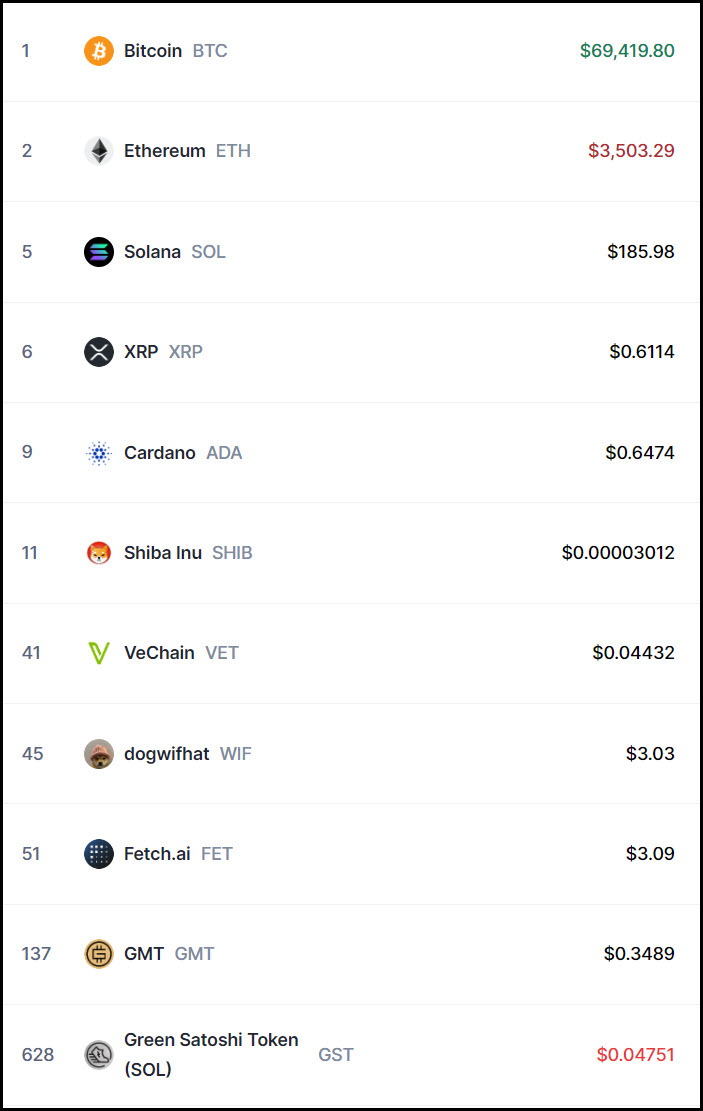Click the gold GMT coin icon
The width and height of the screenshot is (703, 1111).
tap(99, 954)
